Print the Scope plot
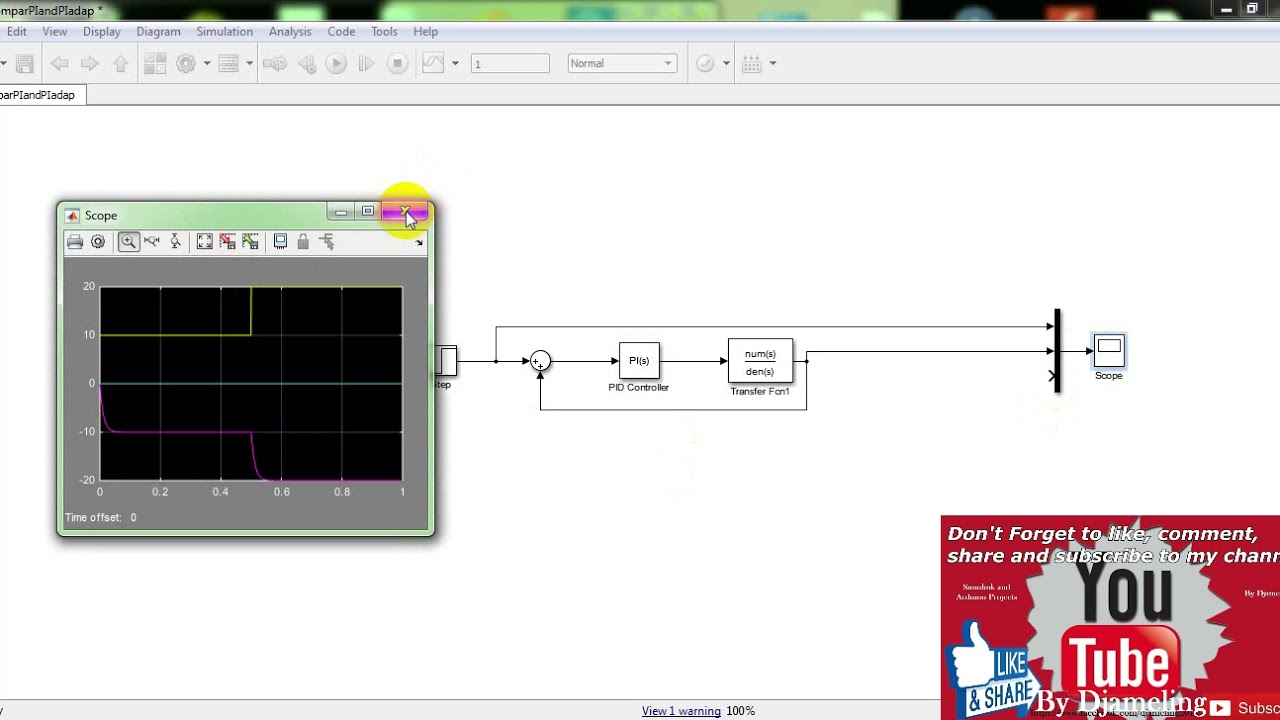Image resolution: width=1280 pixels, height=720 pixels. (75, 241)
